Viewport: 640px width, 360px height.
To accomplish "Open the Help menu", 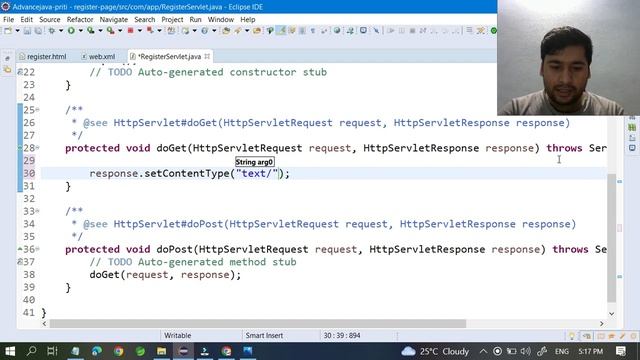I will [247, 20].
